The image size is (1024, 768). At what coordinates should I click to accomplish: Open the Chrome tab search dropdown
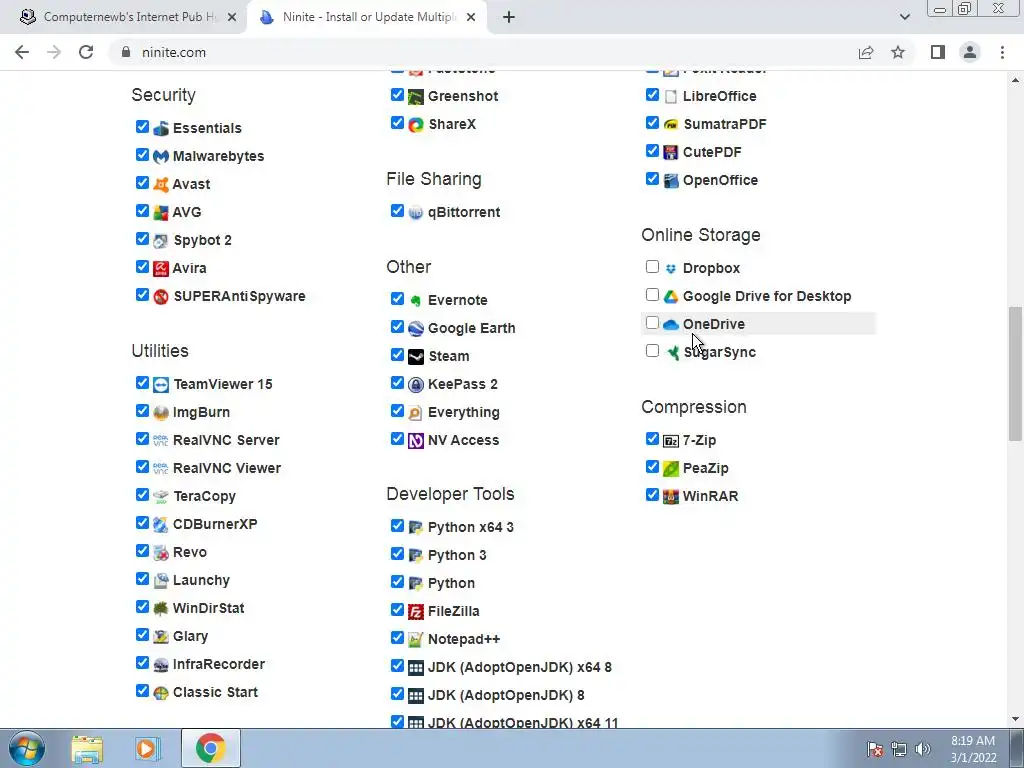click(904, 17)
